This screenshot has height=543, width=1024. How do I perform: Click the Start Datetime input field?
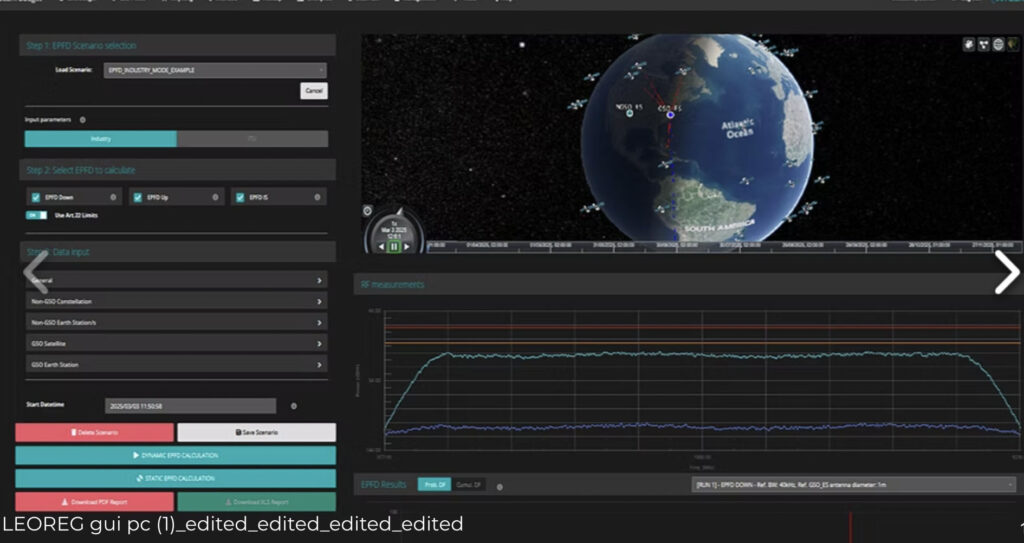(x=190, y=406)
